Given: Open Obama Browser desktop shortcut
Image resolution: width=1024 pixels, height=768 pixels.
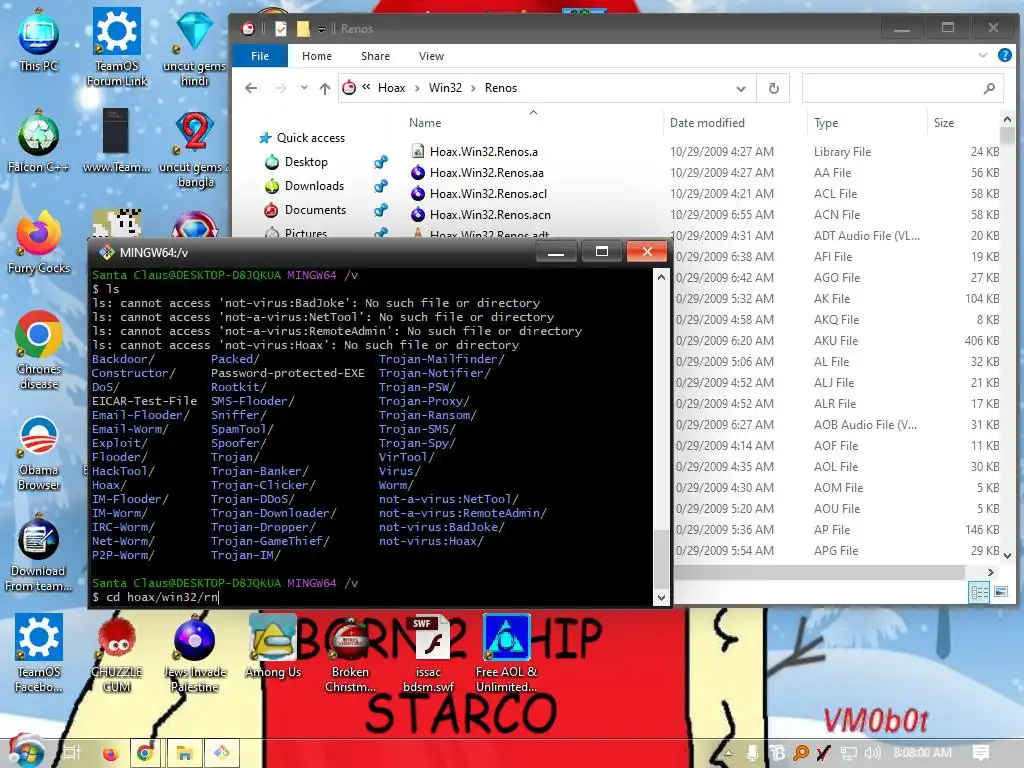Looking at the screenshot, I should [x=39, y=452].
